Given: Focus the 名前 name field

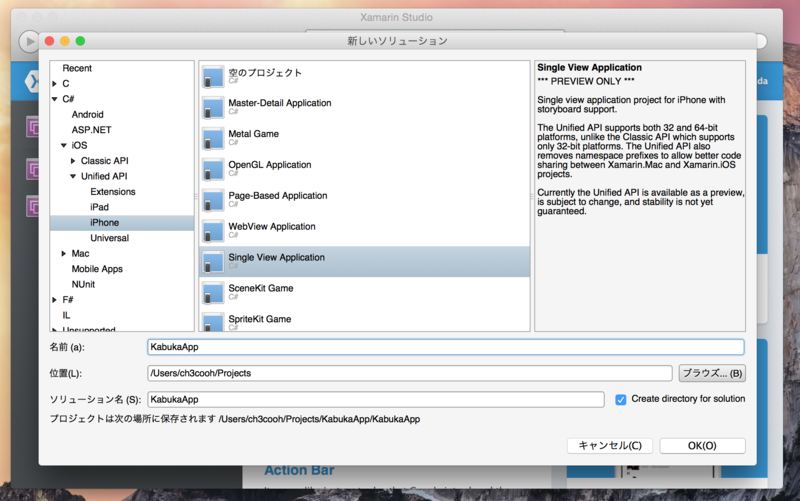Looking at the screenshot, I should click(x=446, y=347).
